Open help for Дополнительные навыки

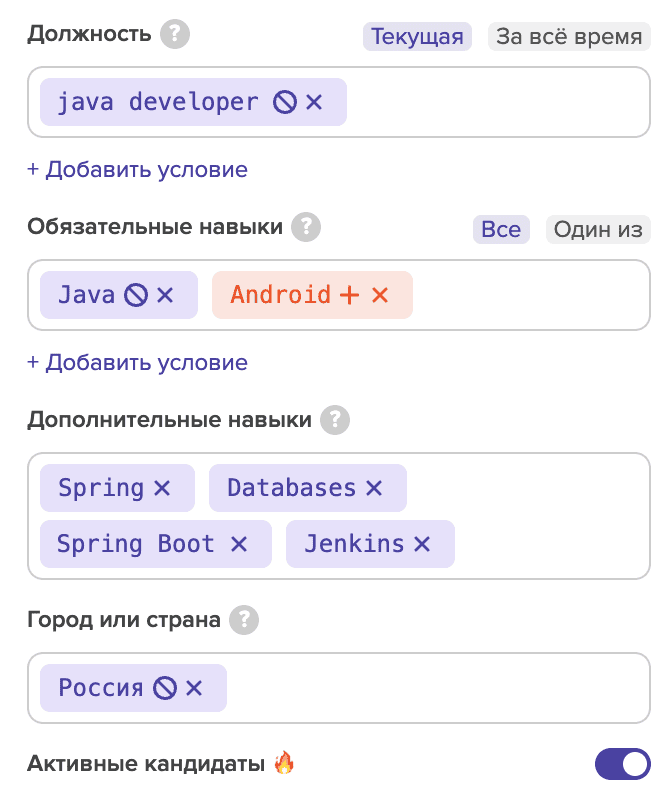click(x=335, y=420)
